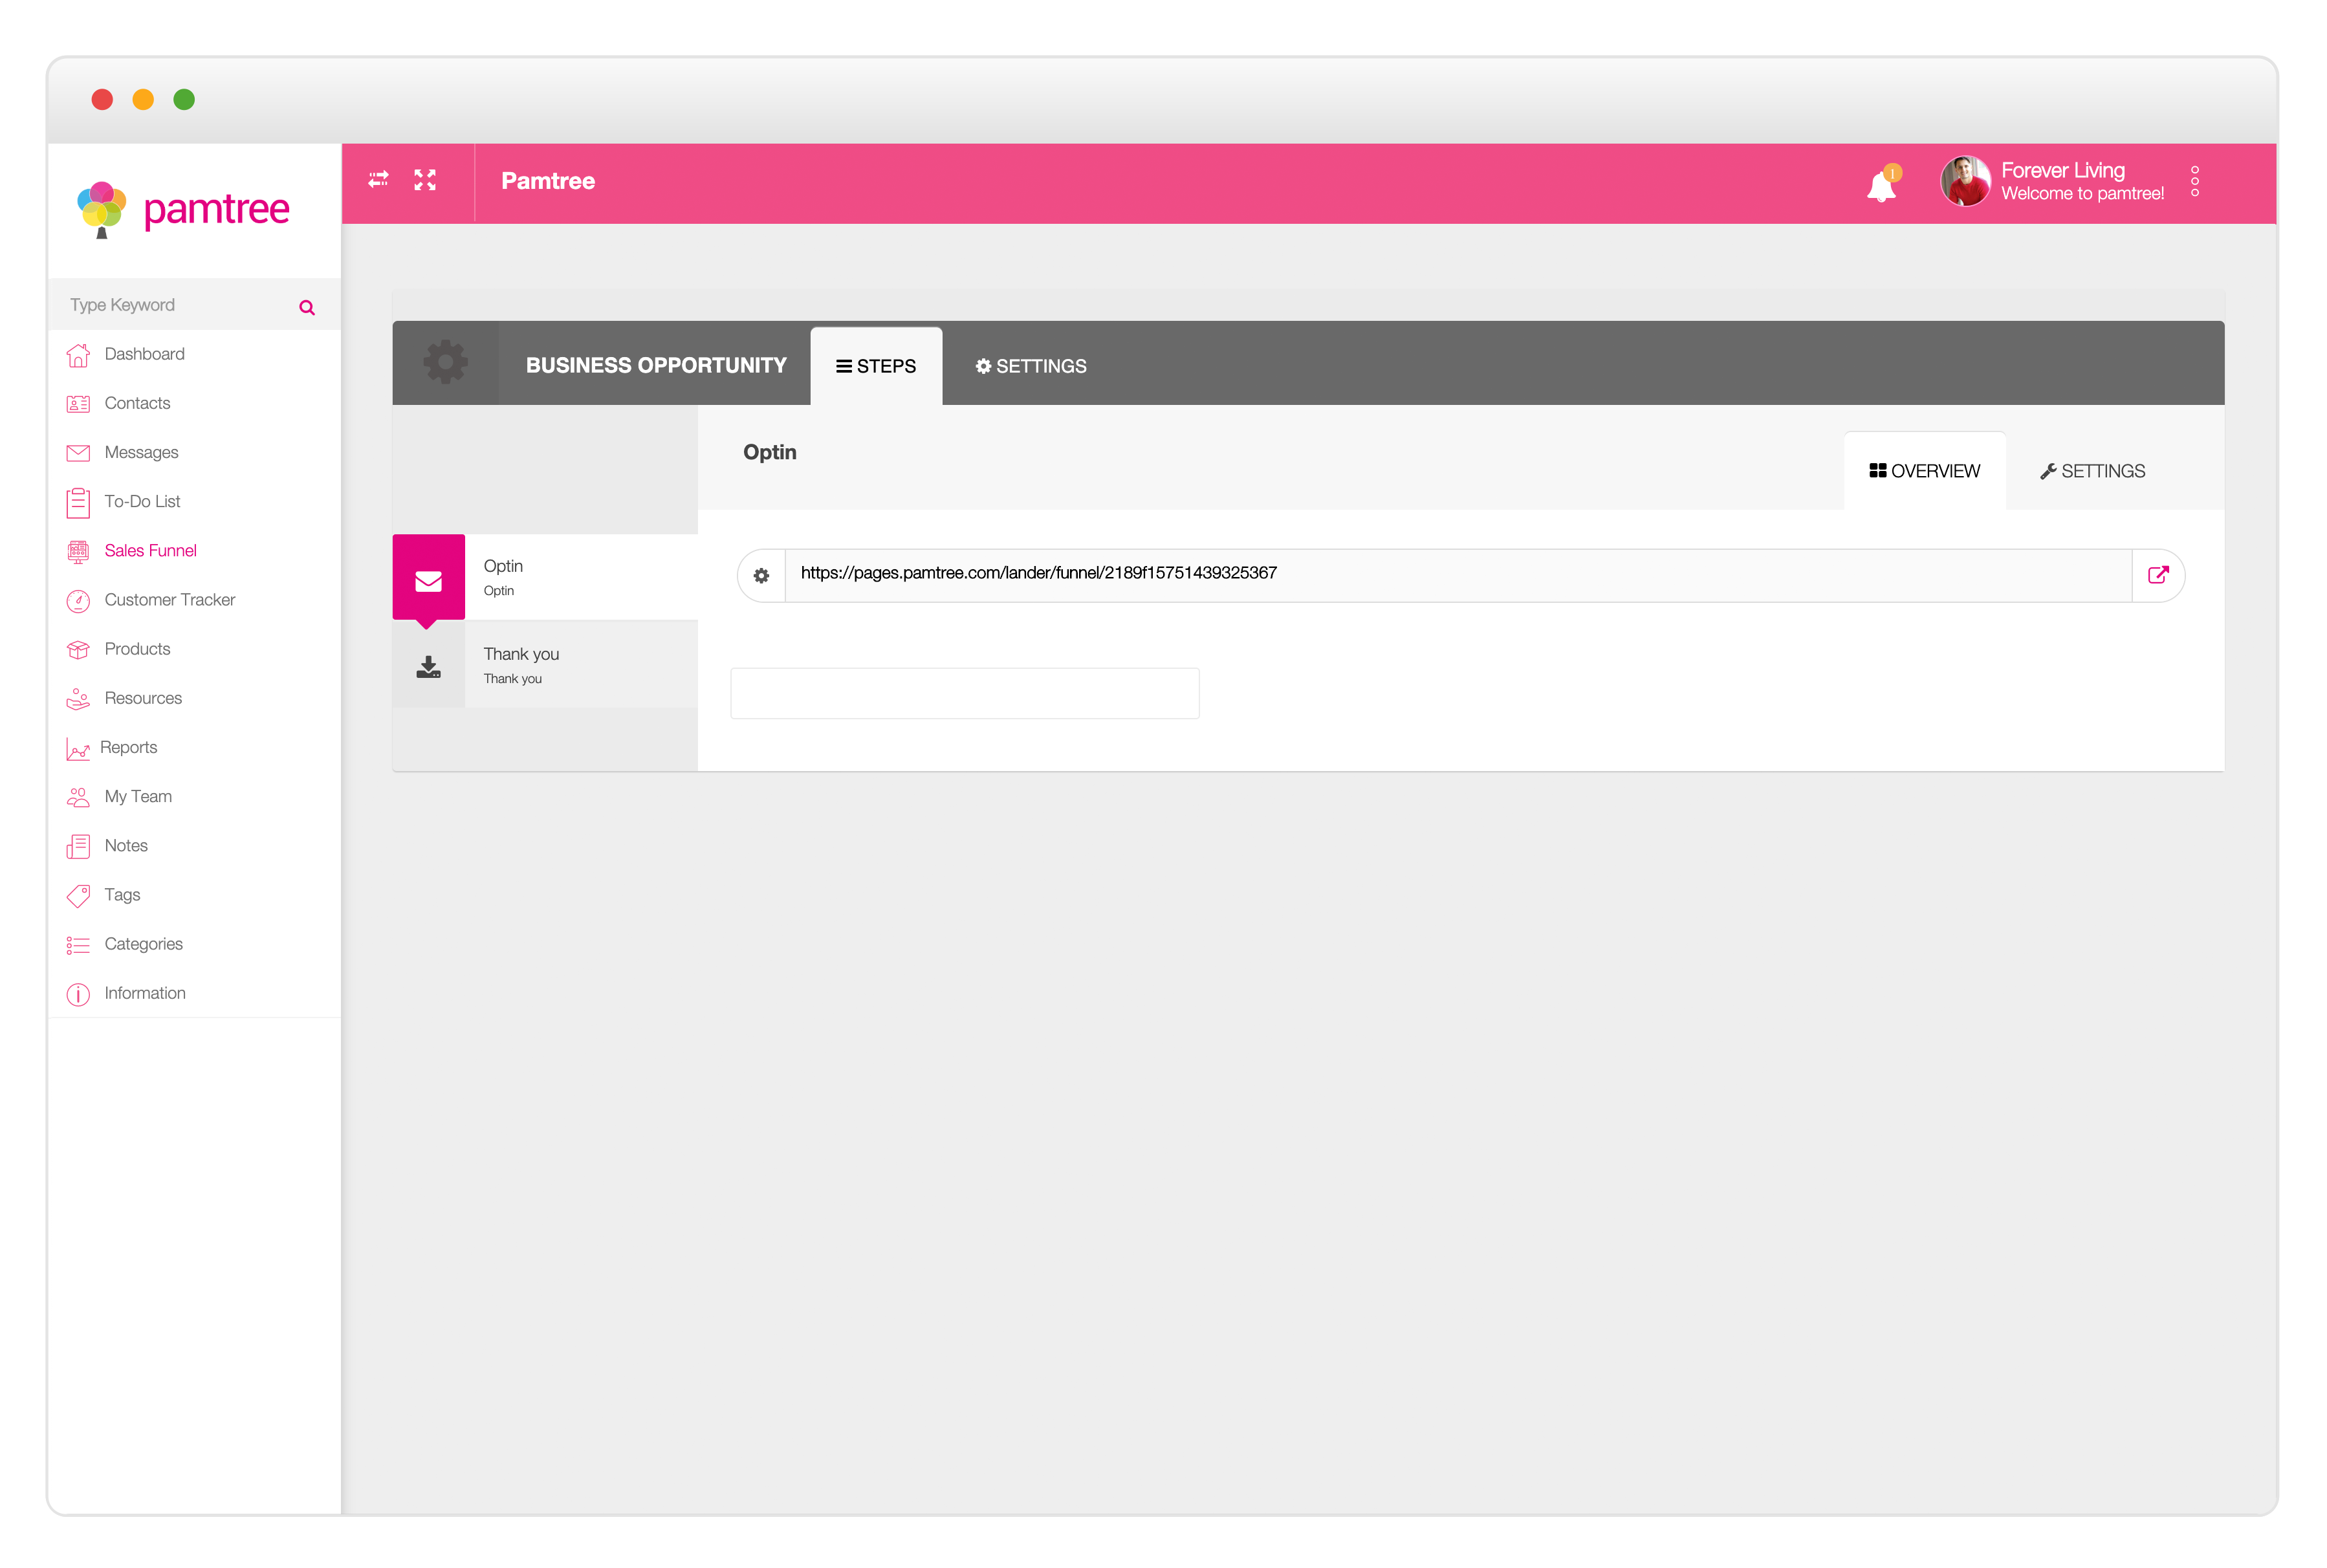Click the Optin heading text
Image resolution: width=2327 pixels, height=1568 pixels.
pos(770,452)
